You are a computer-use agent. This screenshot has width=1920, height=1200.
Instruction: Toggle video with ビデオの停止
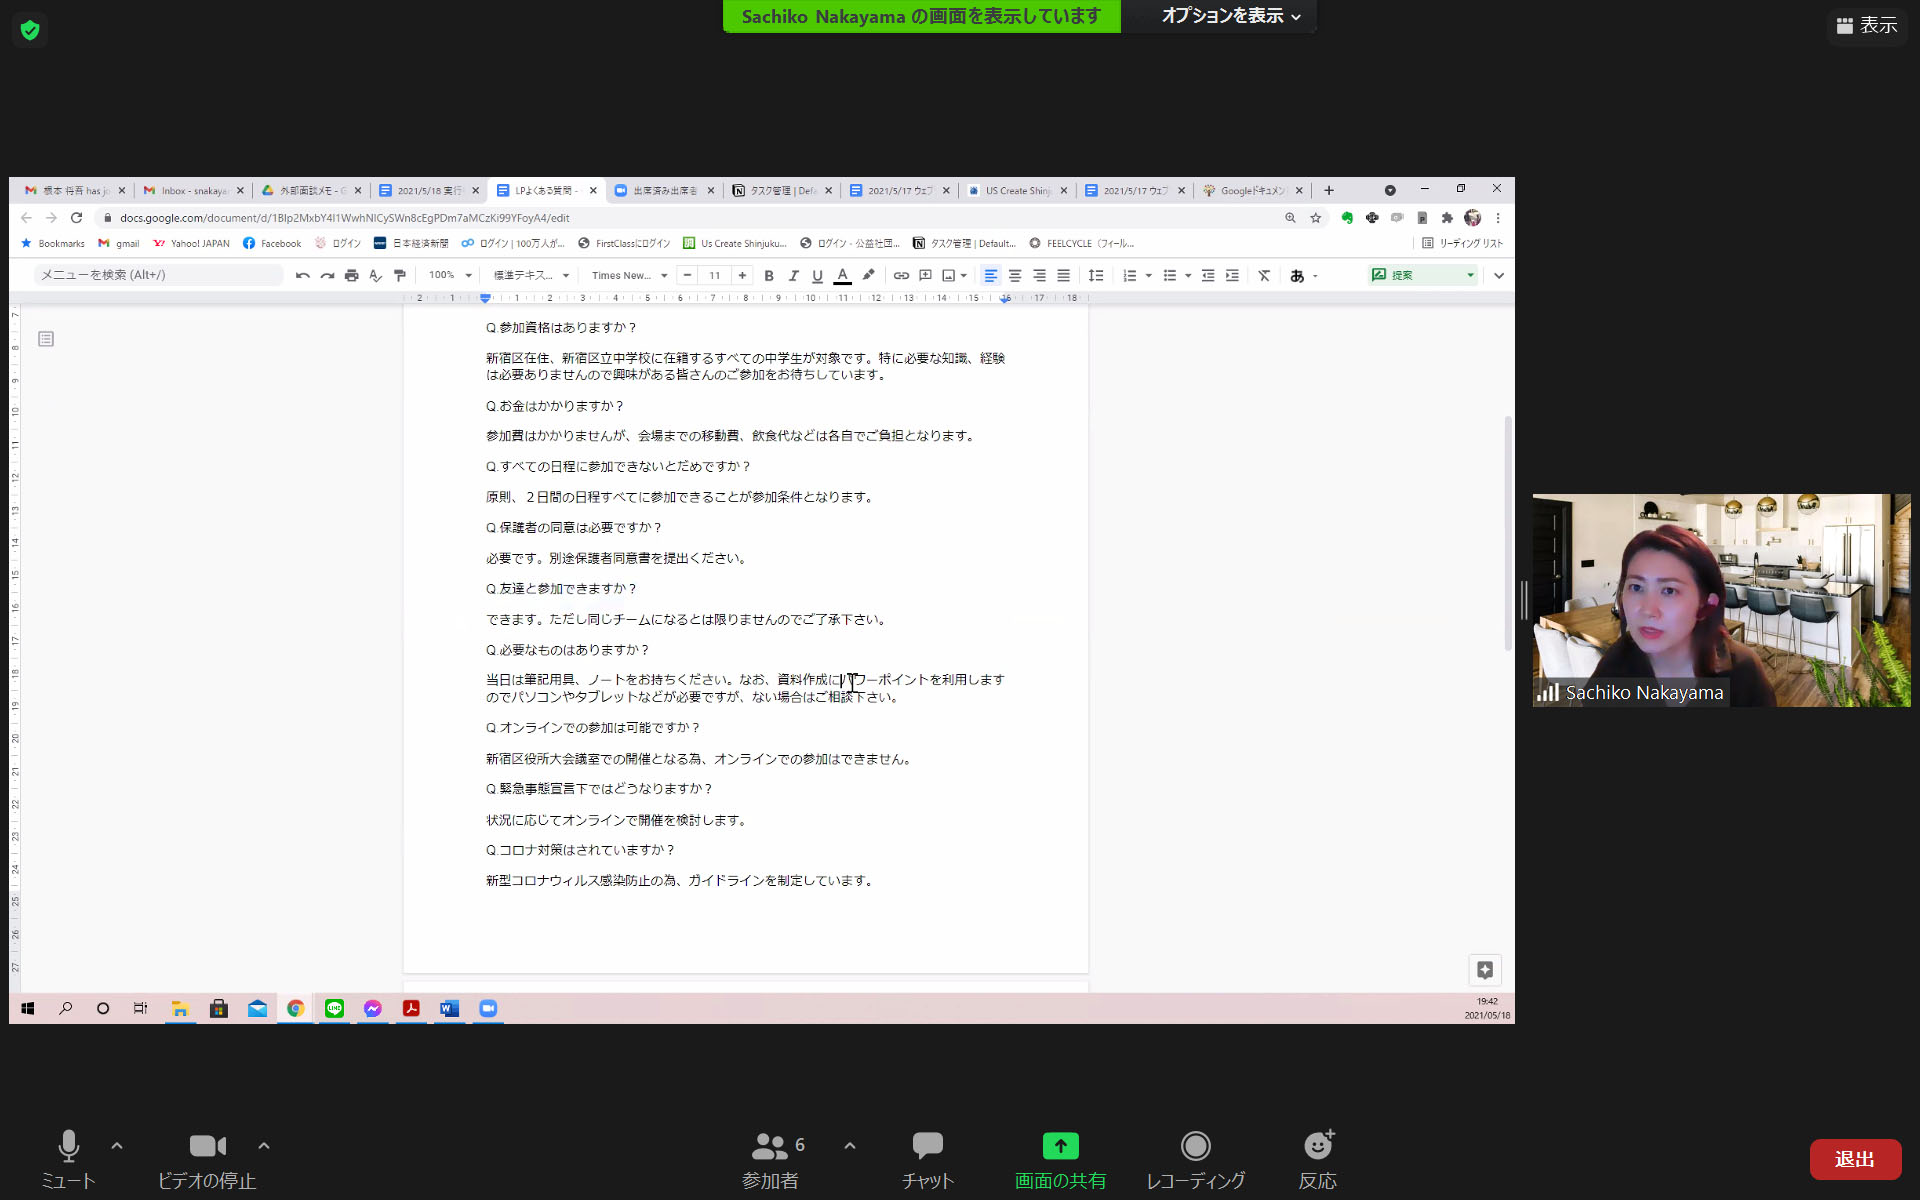pos(207,1145)
